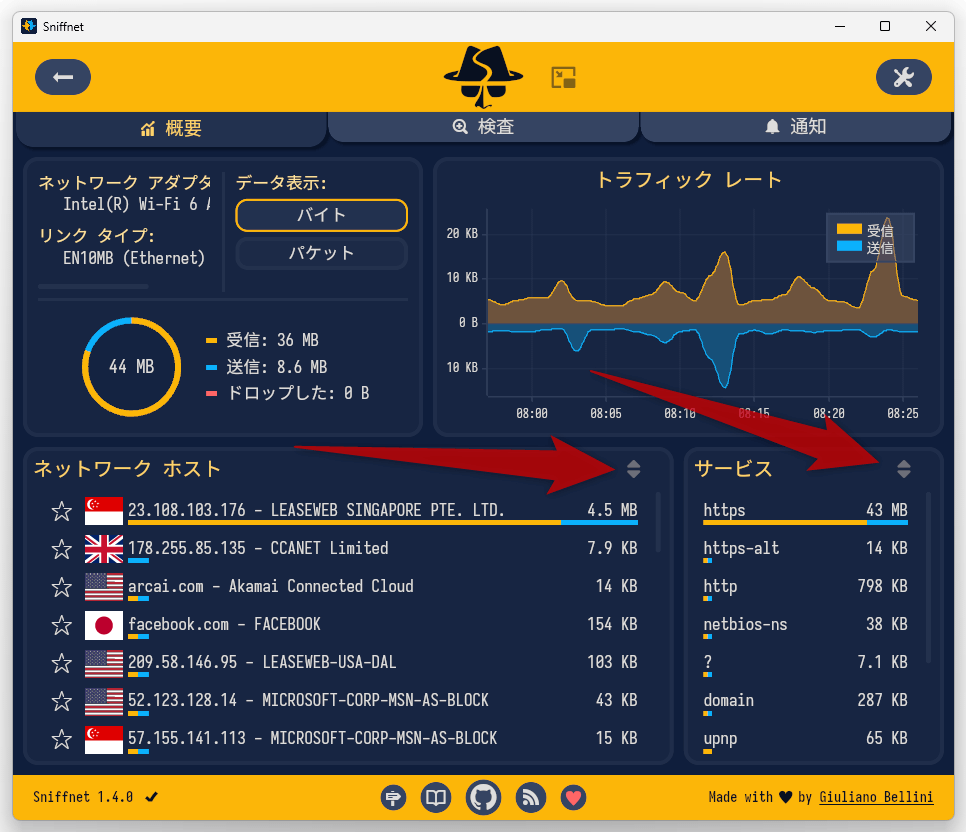Click the Sniffnet hat logo
This screenshot has width=966, height=832.
484,77
